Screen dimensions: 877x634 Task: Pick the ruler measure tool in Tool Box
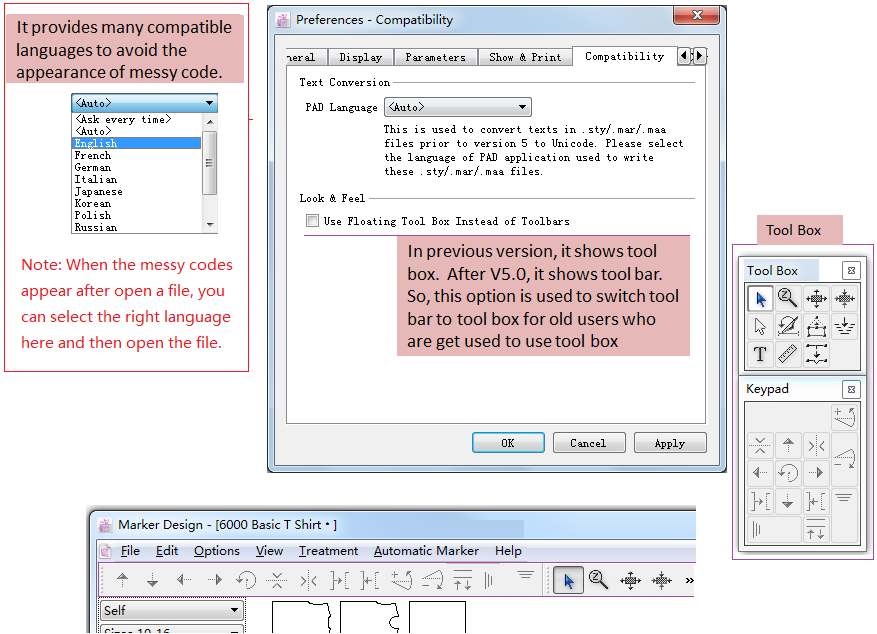[788, 354]
